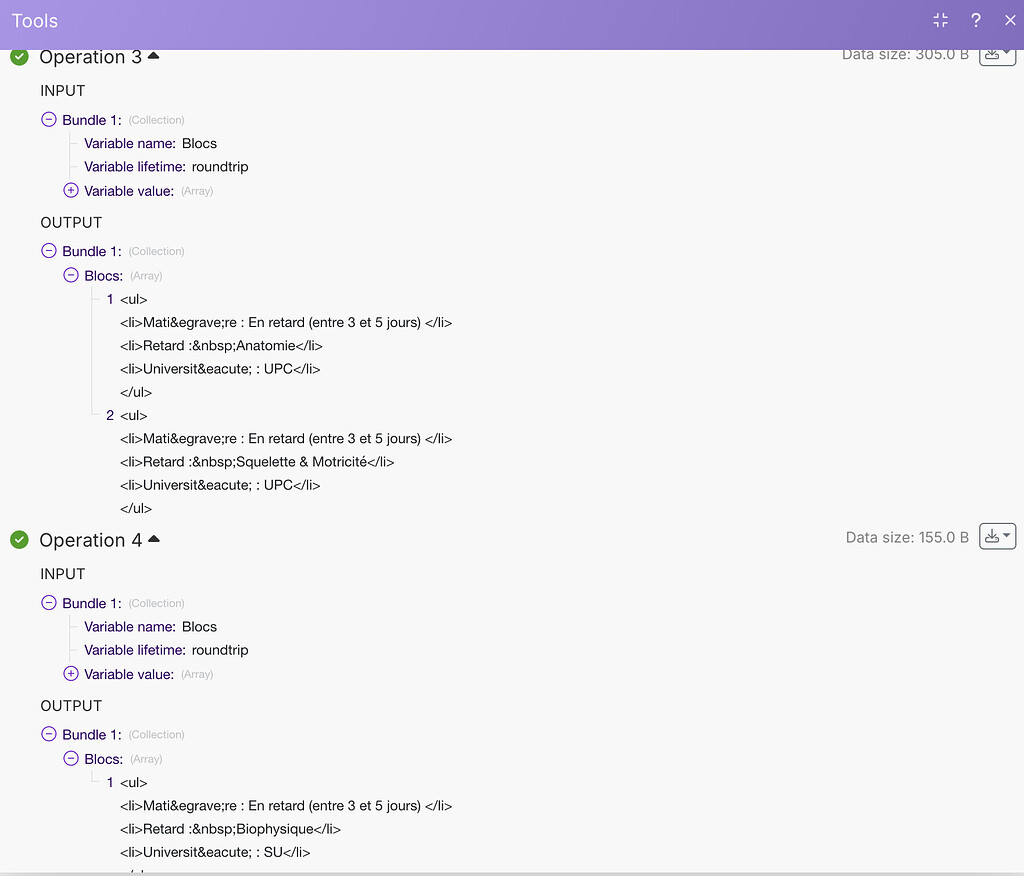Collapse Bundle 1 under Operation 3 OUTPUT
Viewport: 1024px width, 876px height.
[48, 251]
